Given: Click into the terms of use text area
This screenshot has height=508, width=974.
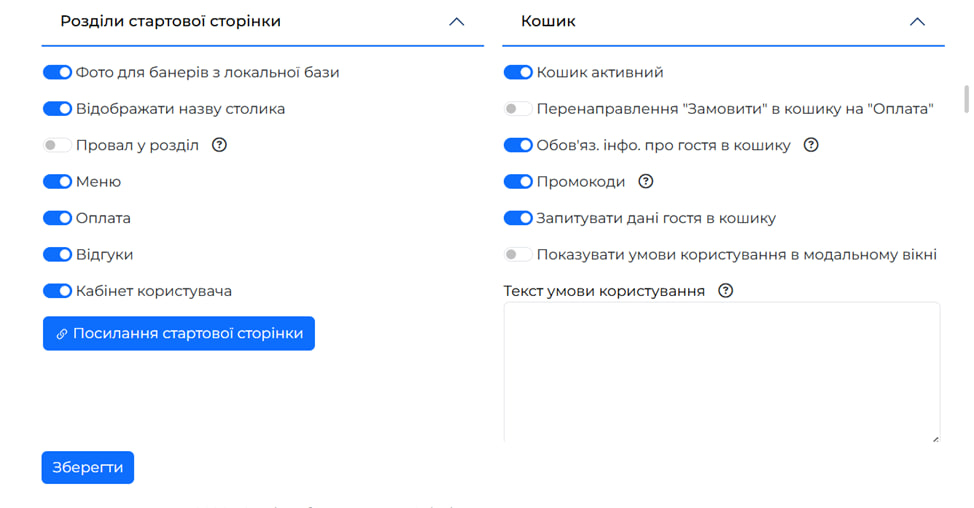Looking at the screenshot, I should [x=721, y=370].
